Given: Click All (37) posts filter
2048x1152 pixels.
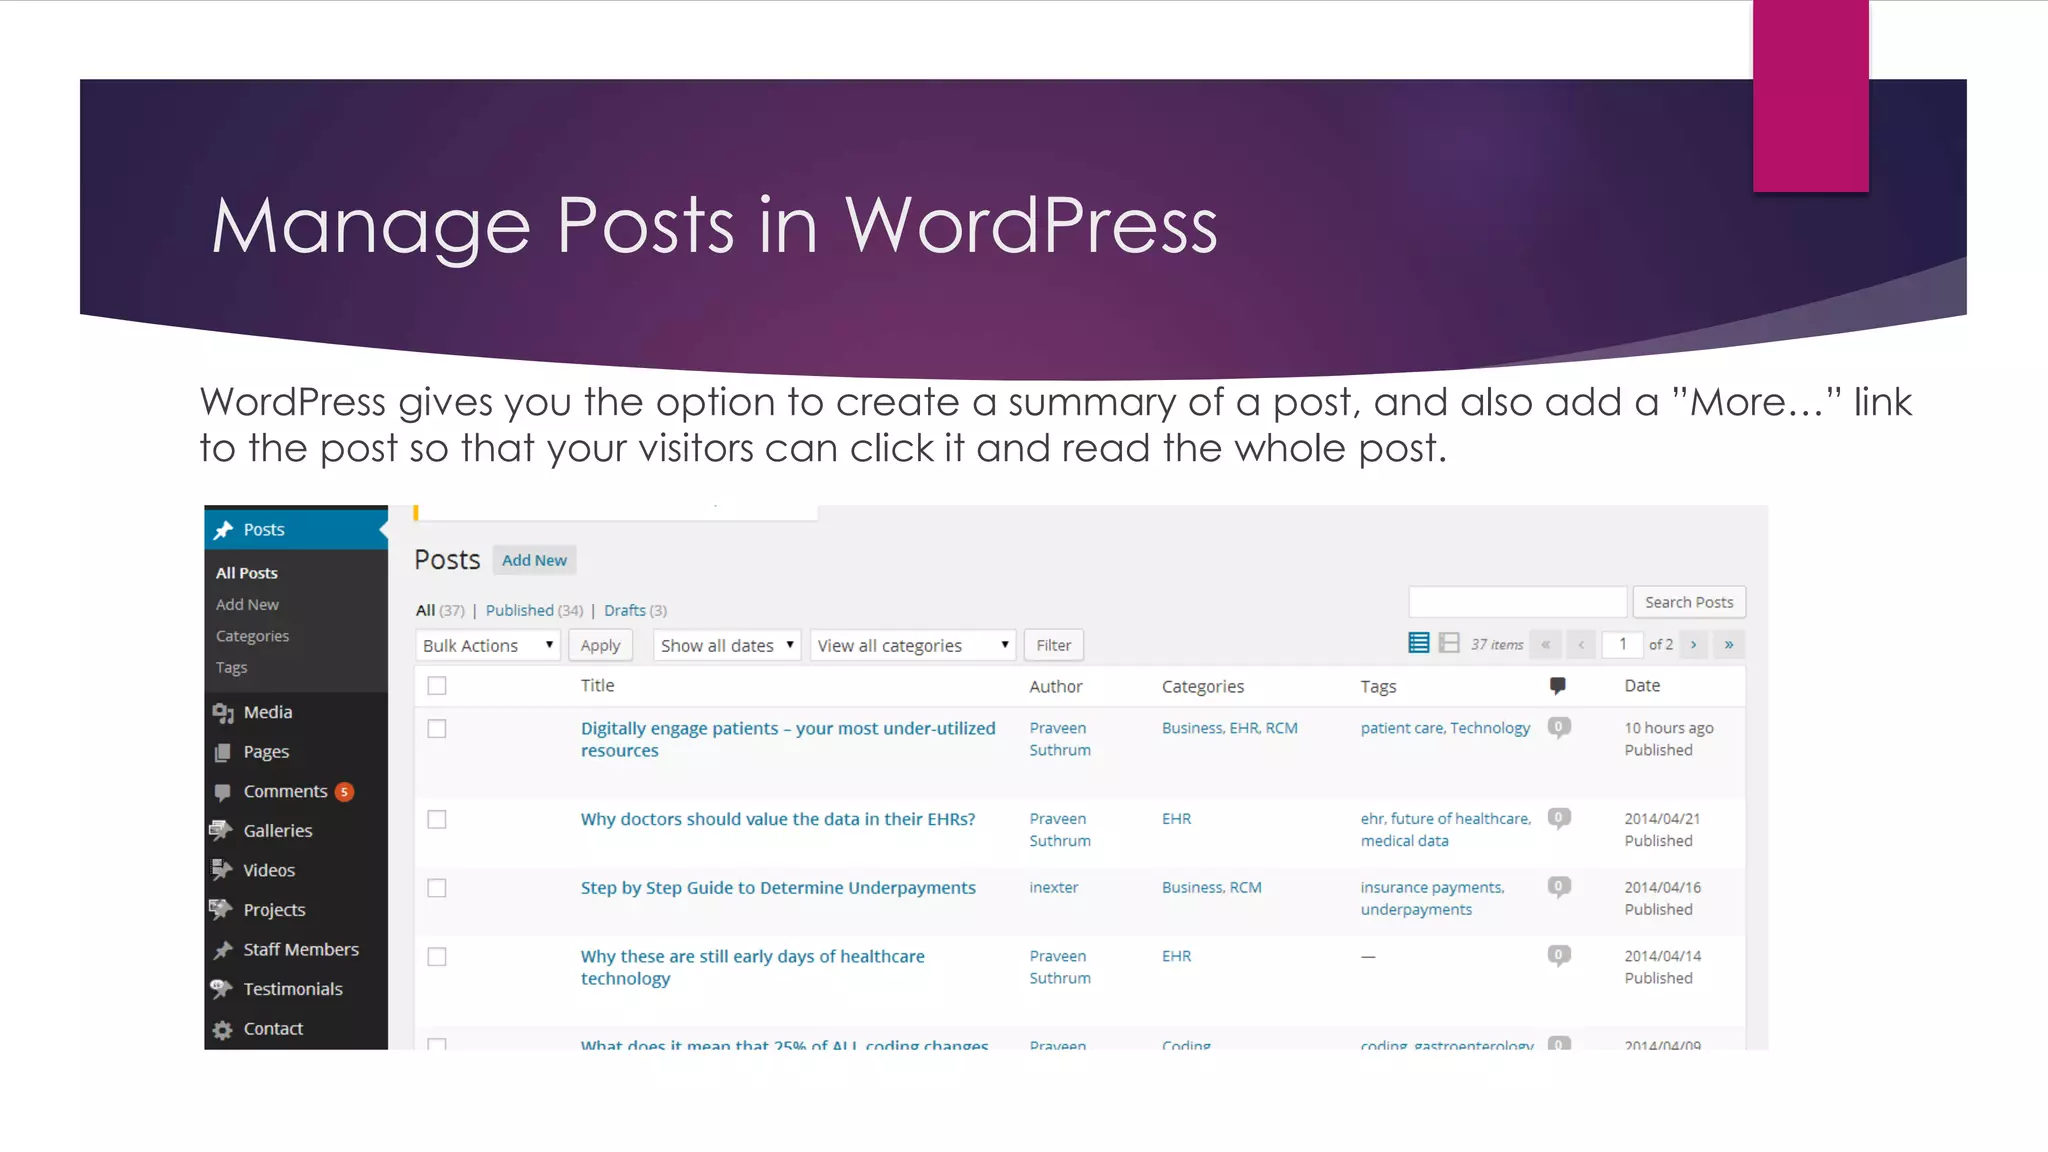Looking at the screenshot, I should pyautogui.click(x=440, y=611).
